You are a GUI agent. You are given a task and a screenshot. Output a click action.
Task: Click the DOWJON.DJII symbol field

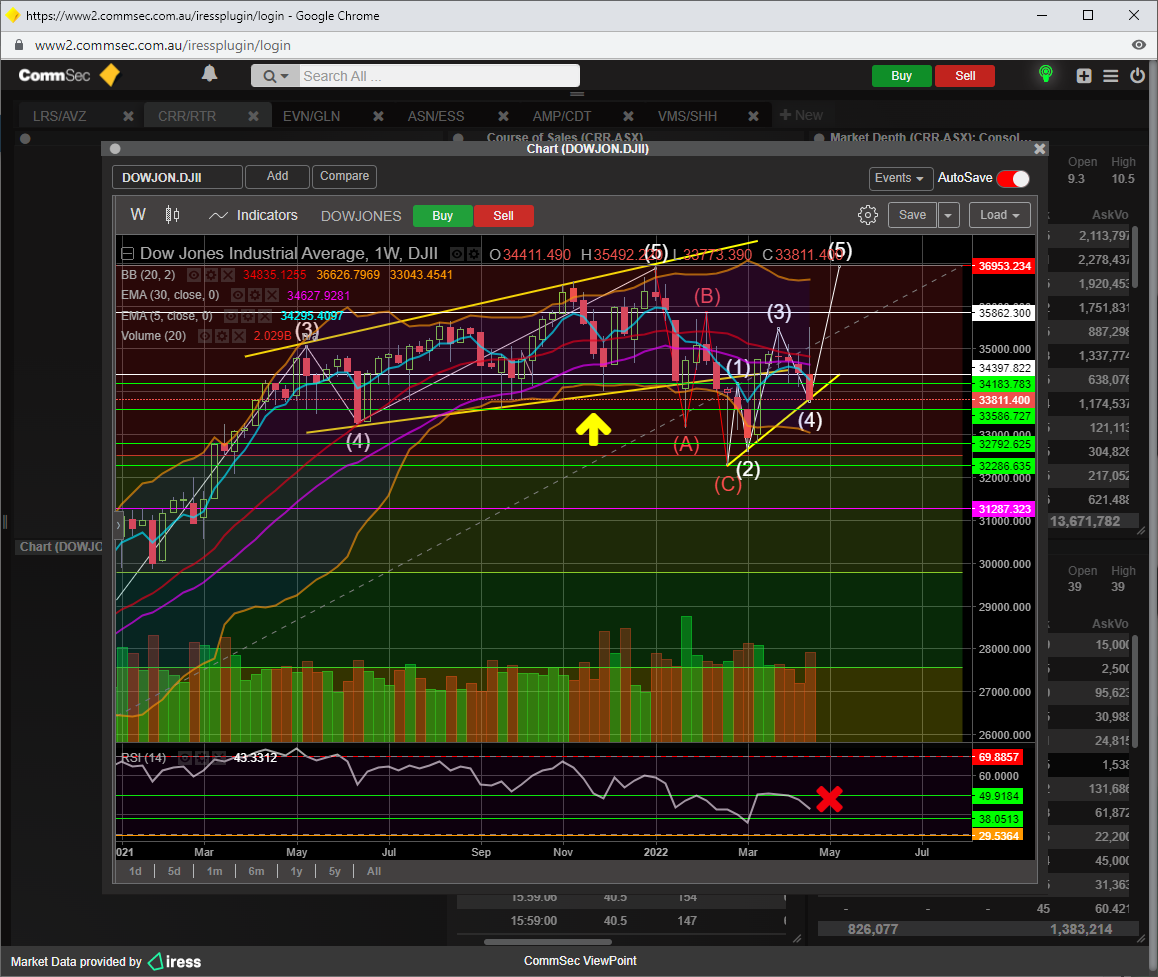177,177
